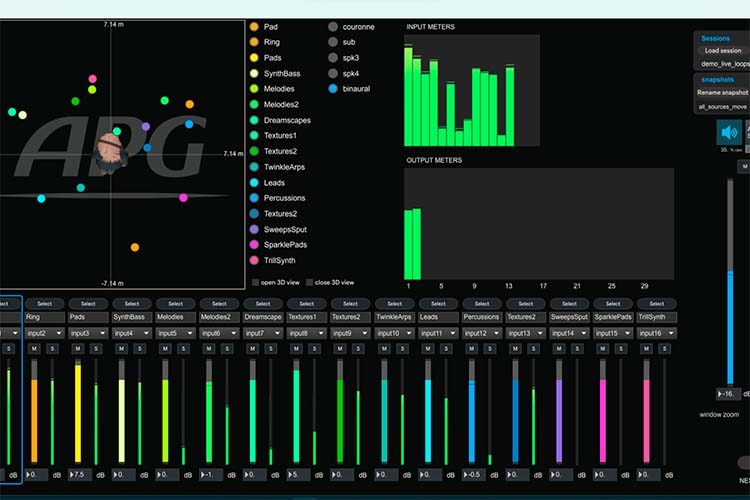Image resolution: width=750 pixels, height=500 pixels.
Task: Select the binaural blue output dot
Action: (333, 89)
